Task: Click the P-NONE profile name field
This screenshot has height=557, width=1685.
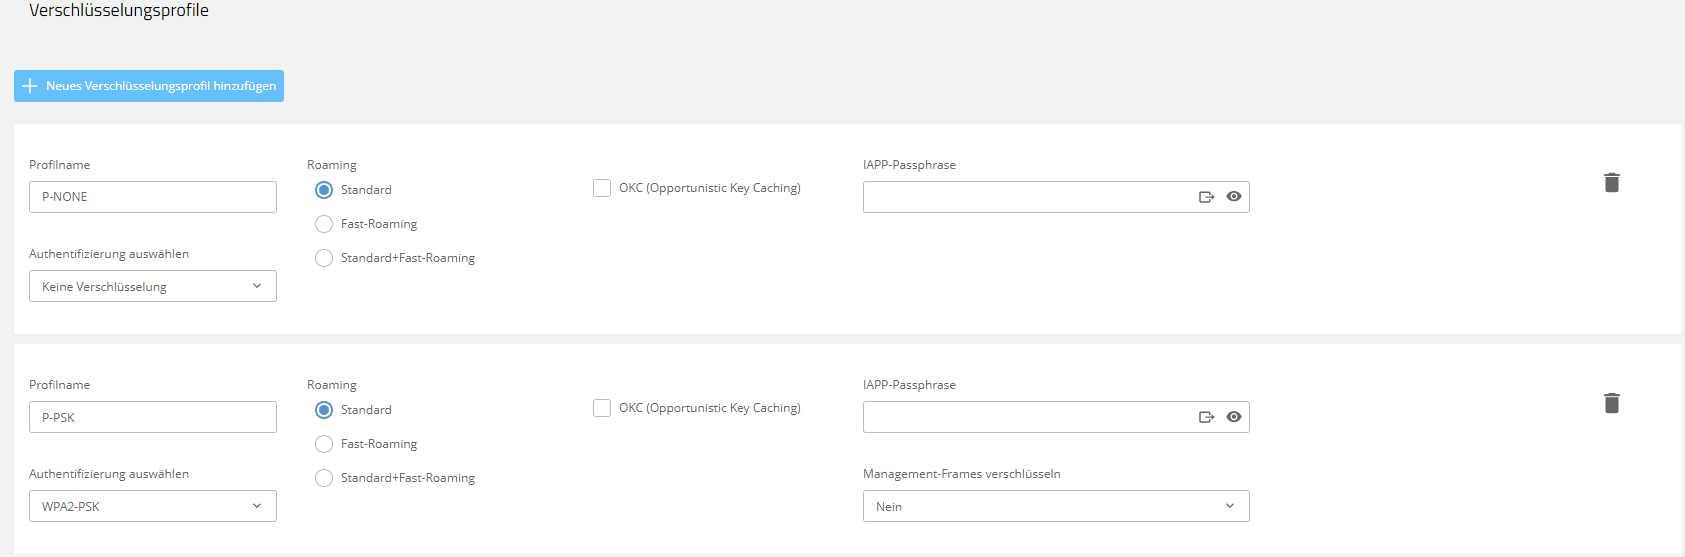Action: coord(152,197)
